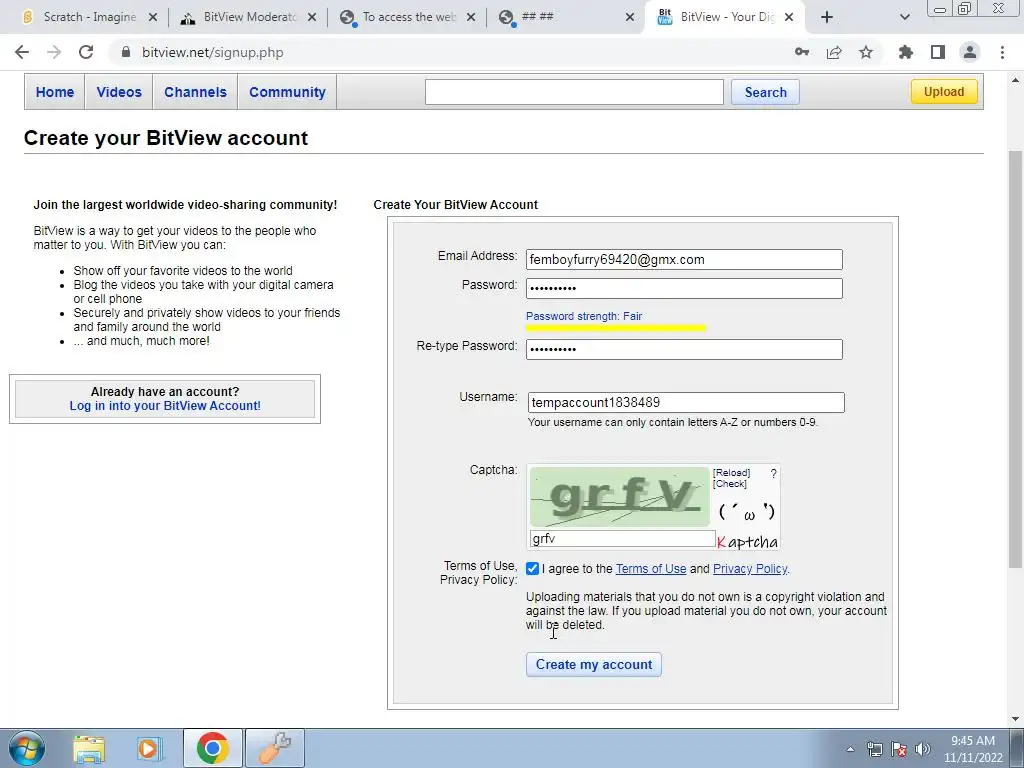The width and height of the screenshot is (1024, 768).
Task: Open Windows Explorer from the taskbar
Action: tap(89, 748)
